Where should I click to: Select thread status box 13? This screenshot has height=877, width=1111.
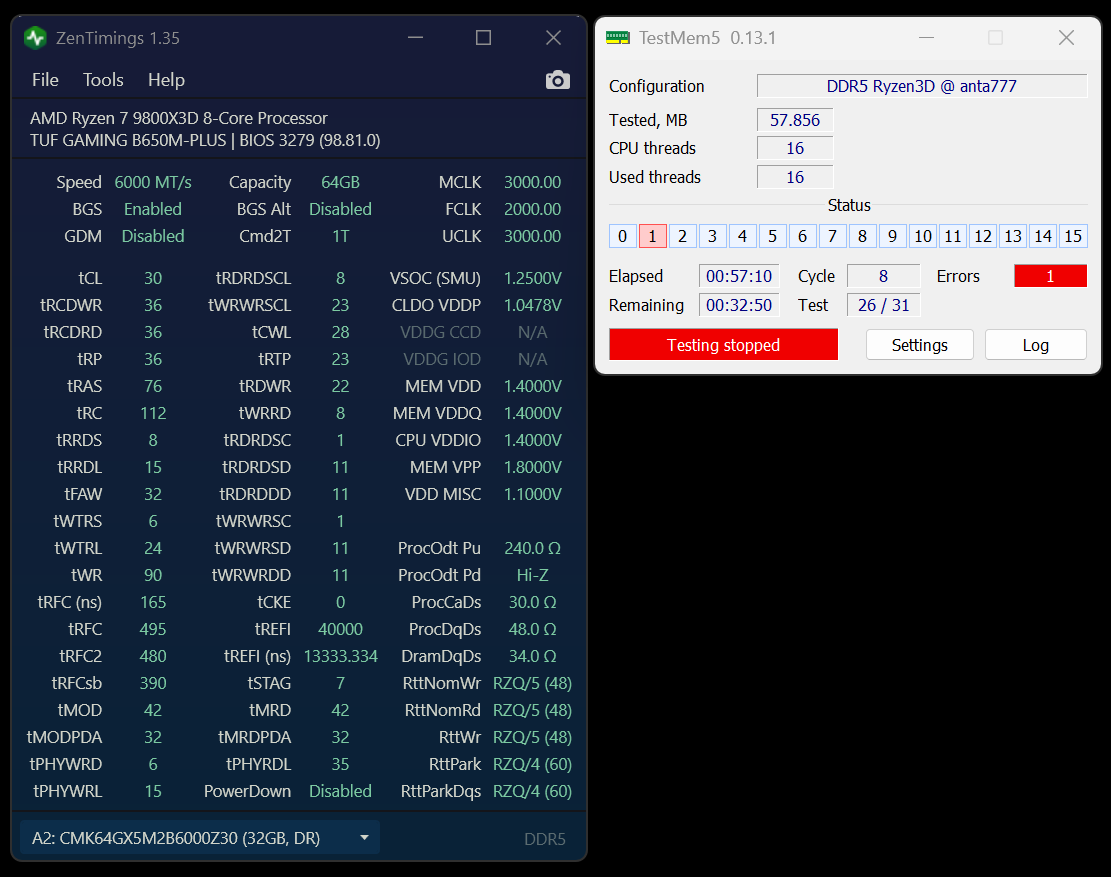[1013, 236]
